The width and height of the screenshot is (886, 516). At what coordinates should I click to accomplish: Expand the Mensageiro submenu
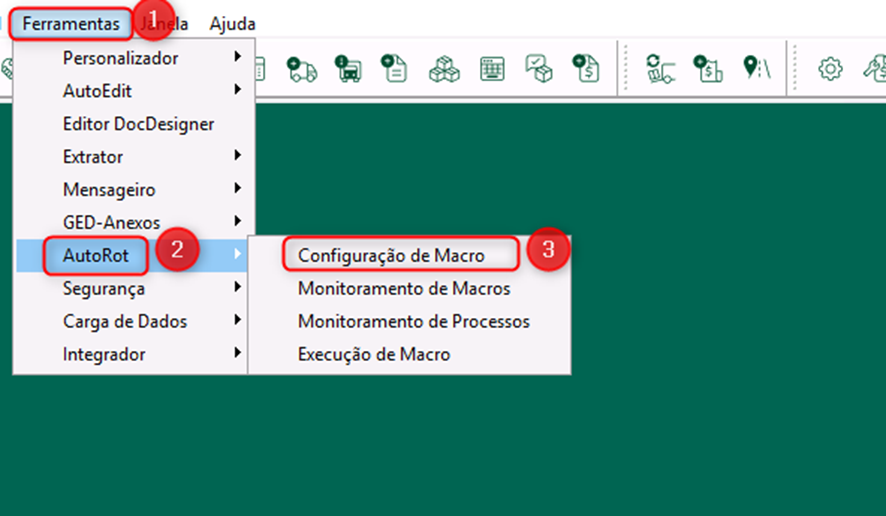(x=134, y=189)
